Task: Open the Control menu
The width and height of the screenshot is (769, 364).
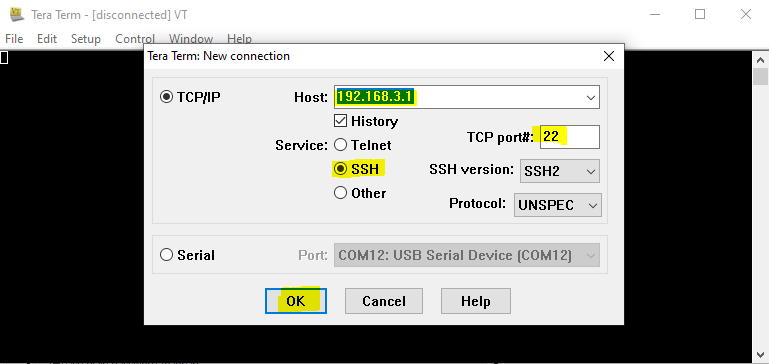Action: tap(135, 39)
